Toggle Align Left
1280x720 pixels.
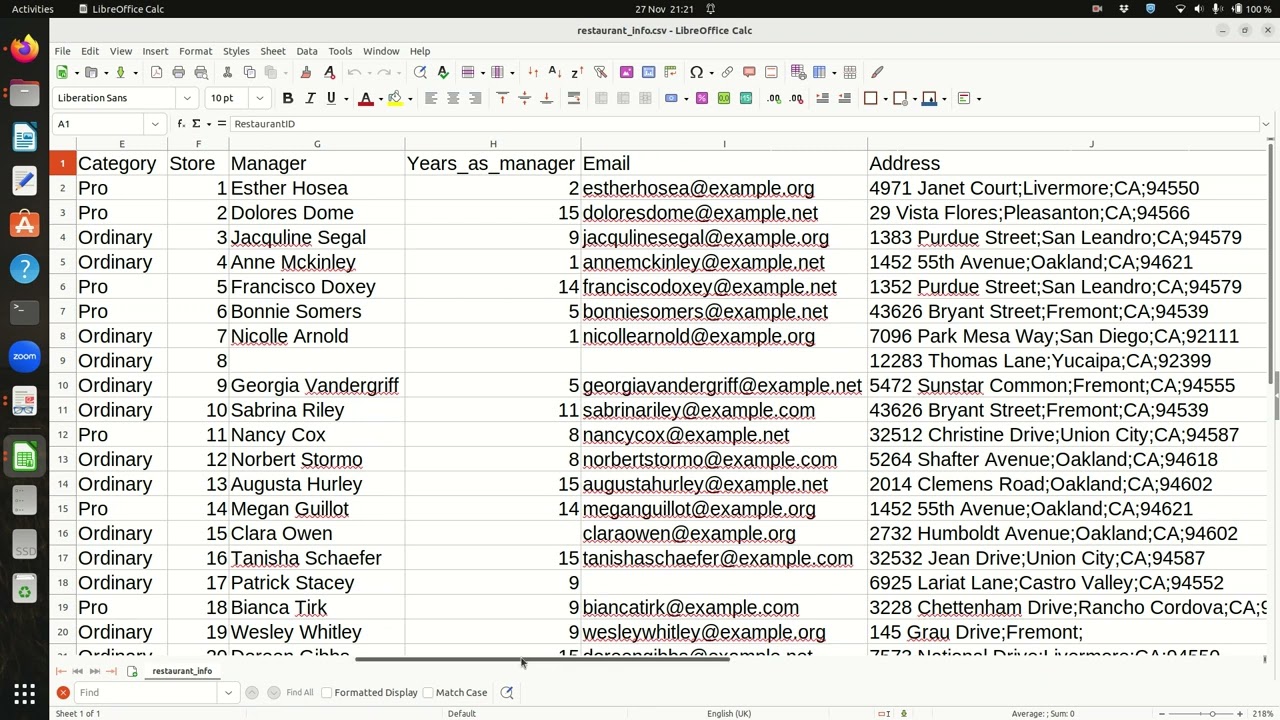pyautogui.click(x=431, y=98)
